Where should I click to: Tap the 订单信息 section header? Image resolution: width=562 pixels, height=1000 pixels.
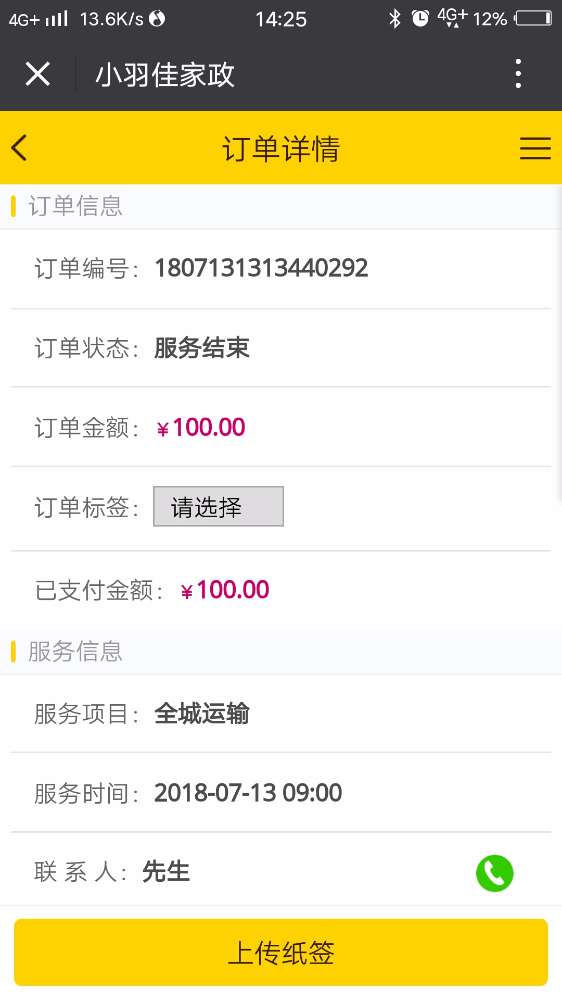point(75,206)
